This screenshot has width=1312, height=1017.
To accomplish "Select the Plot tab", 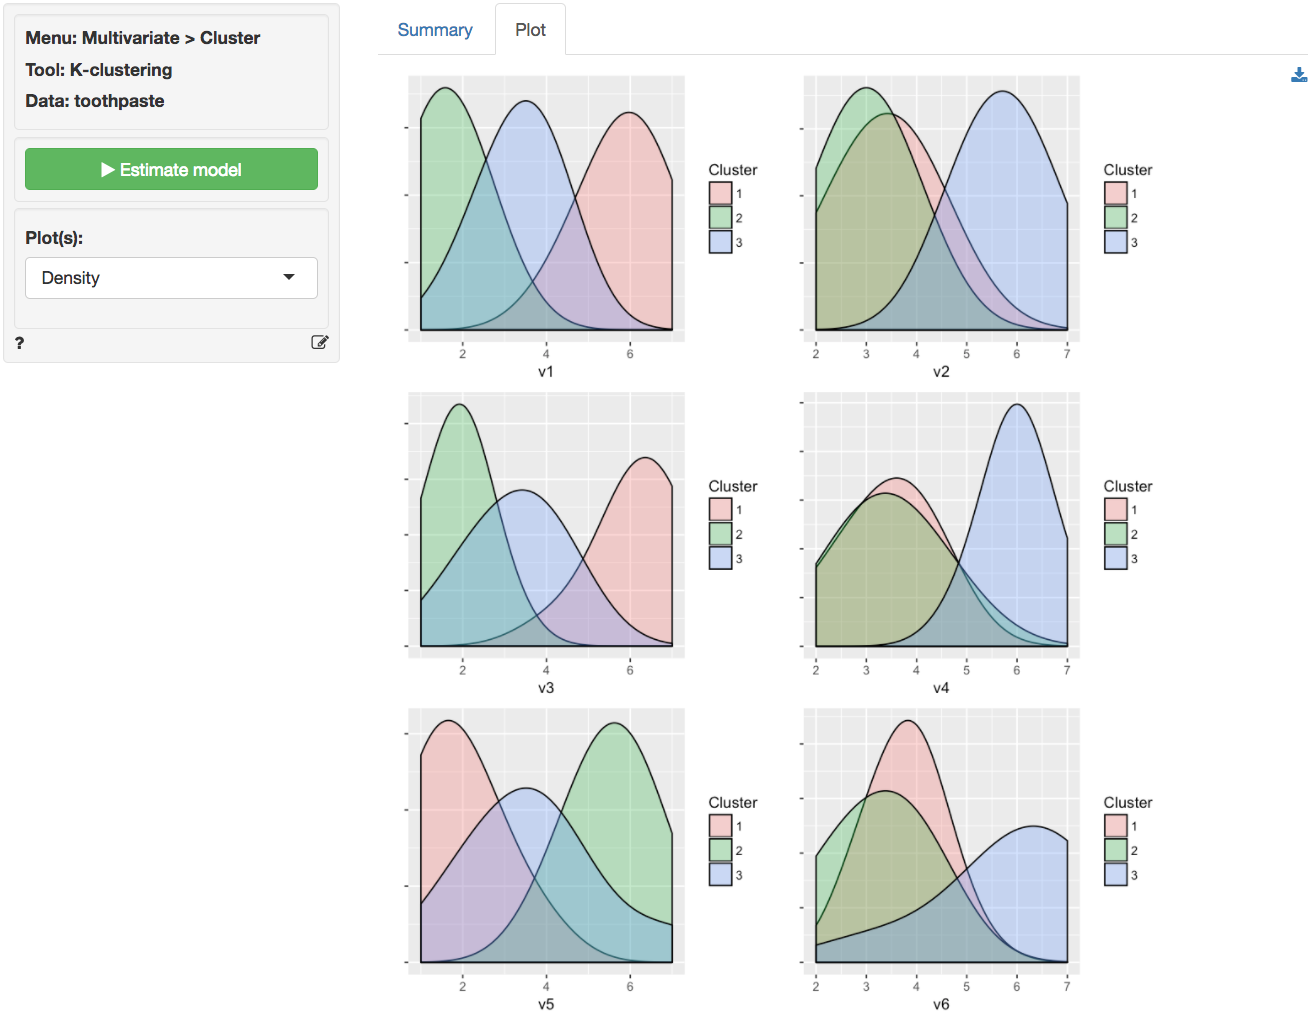I will click(530, 30).
